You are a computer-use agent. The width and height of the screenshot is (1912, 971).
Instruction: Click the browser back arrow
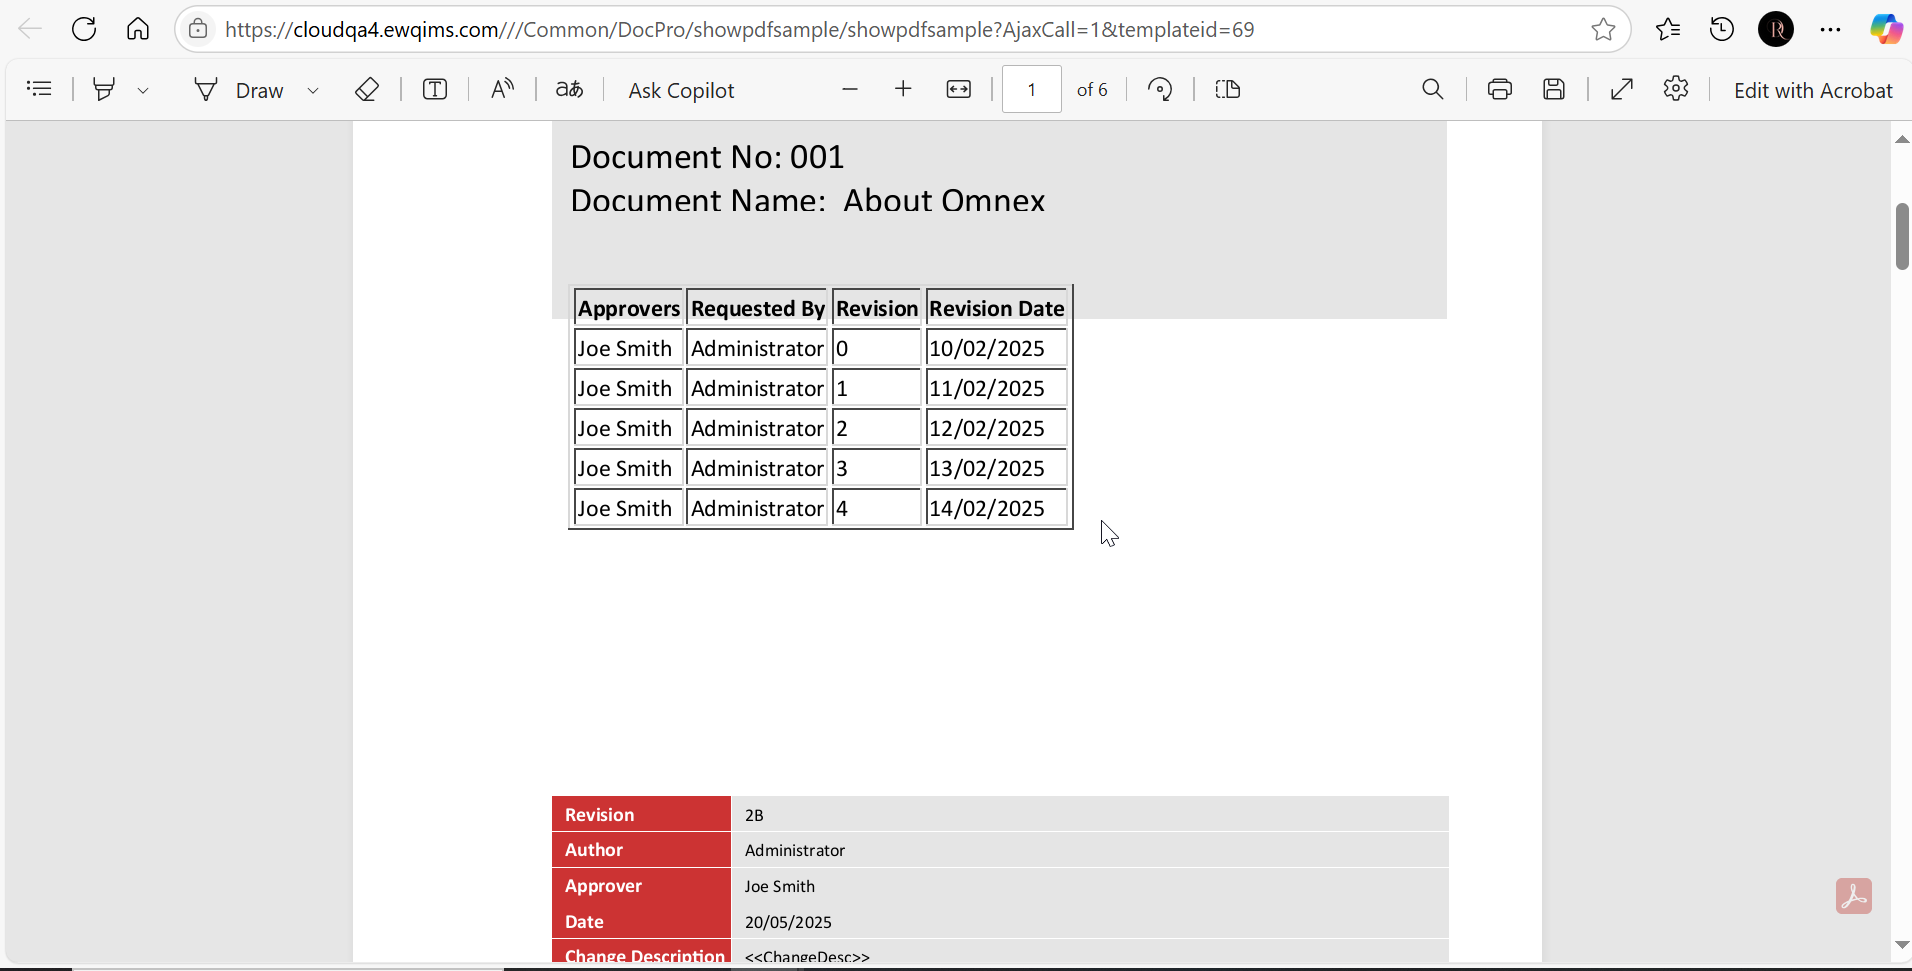[x=30, y=29]
